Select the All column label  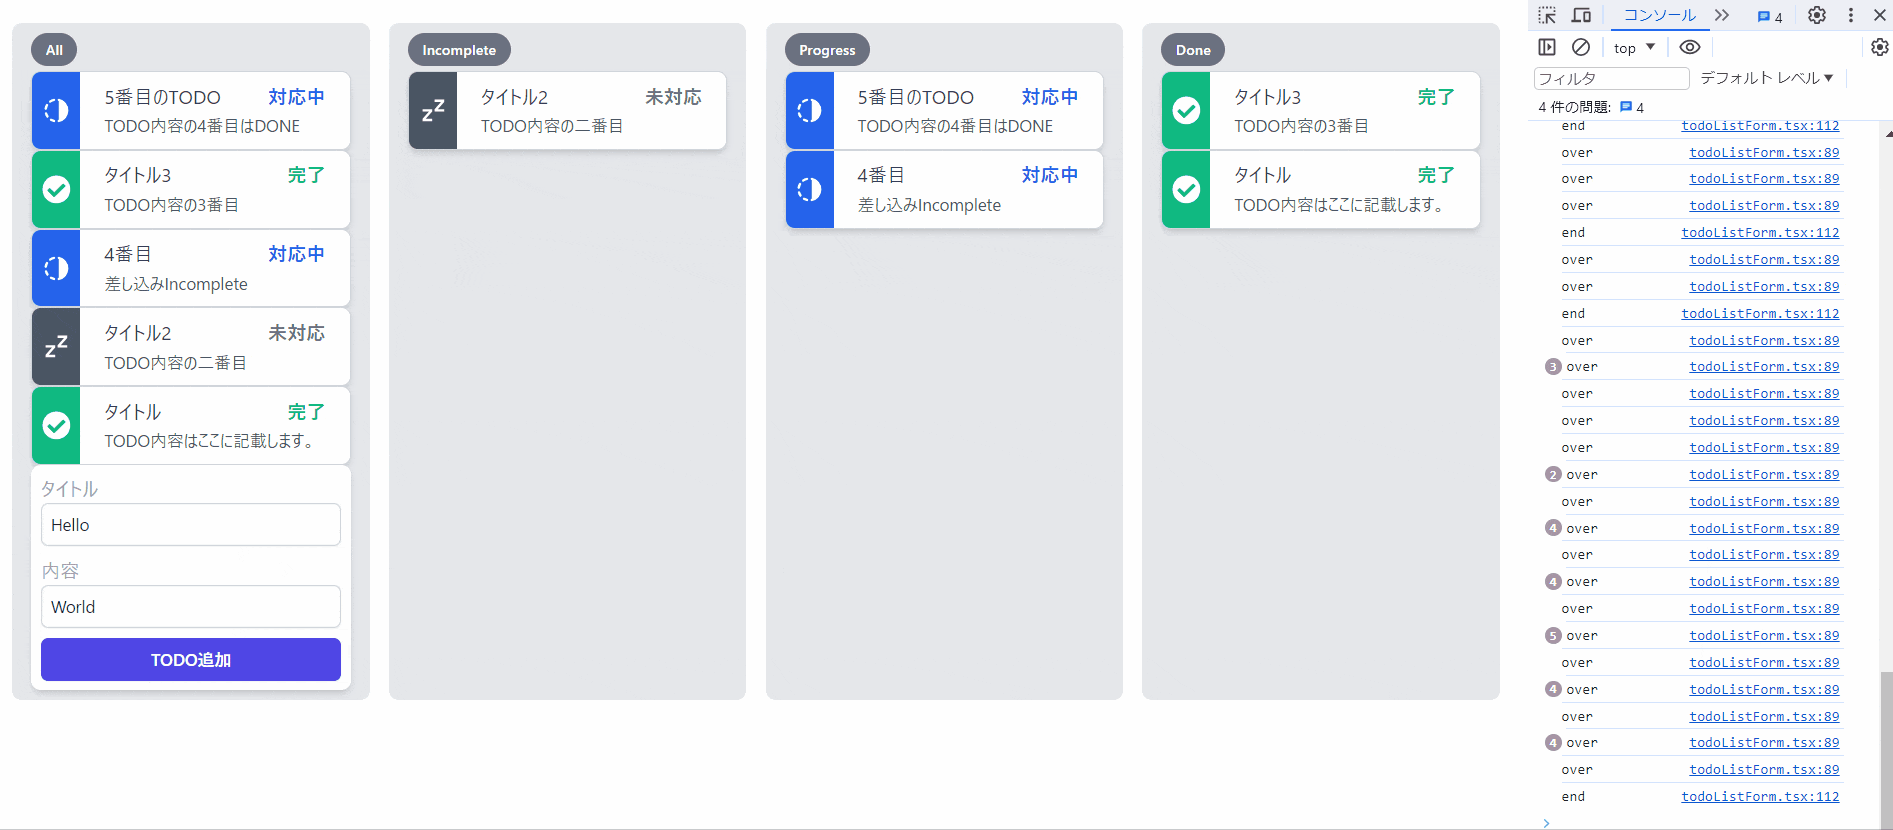[54, 50]
